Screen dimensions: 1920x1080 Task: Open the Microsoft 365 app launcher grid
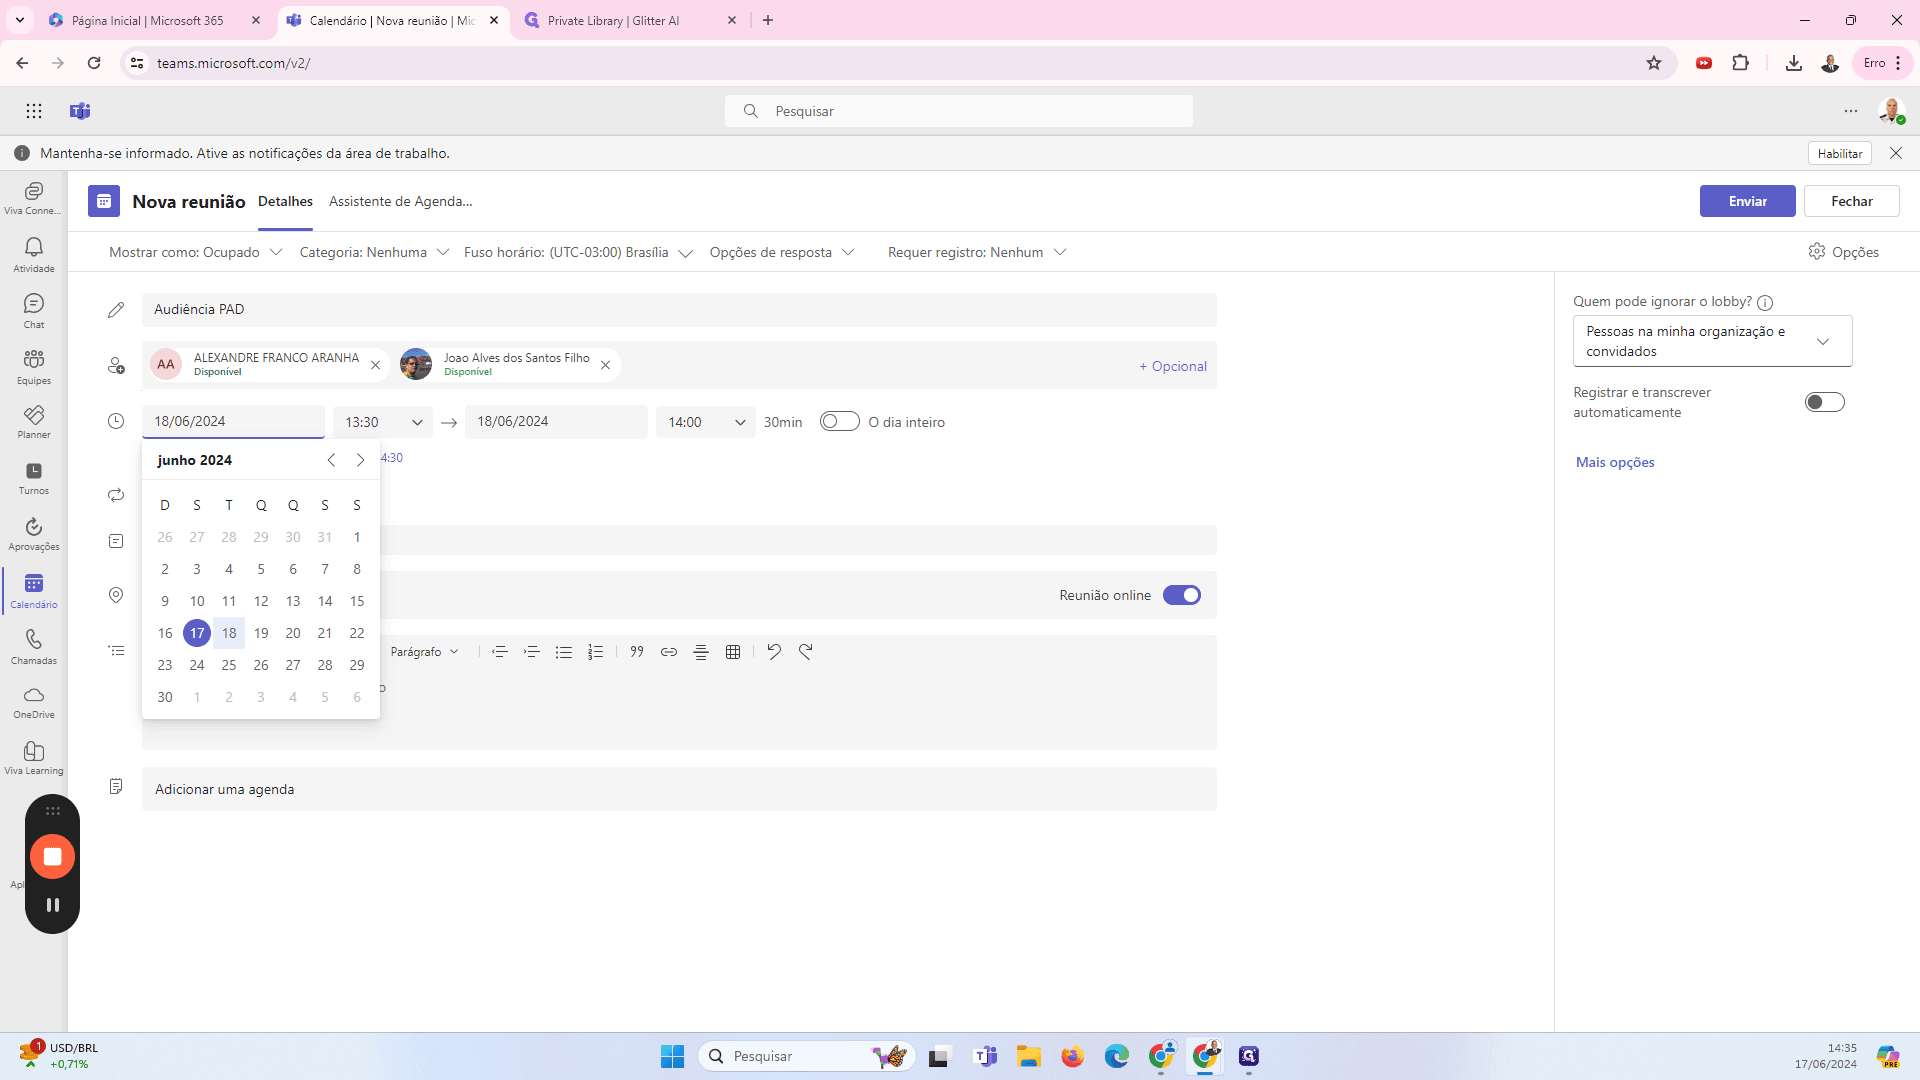[34, 111]
